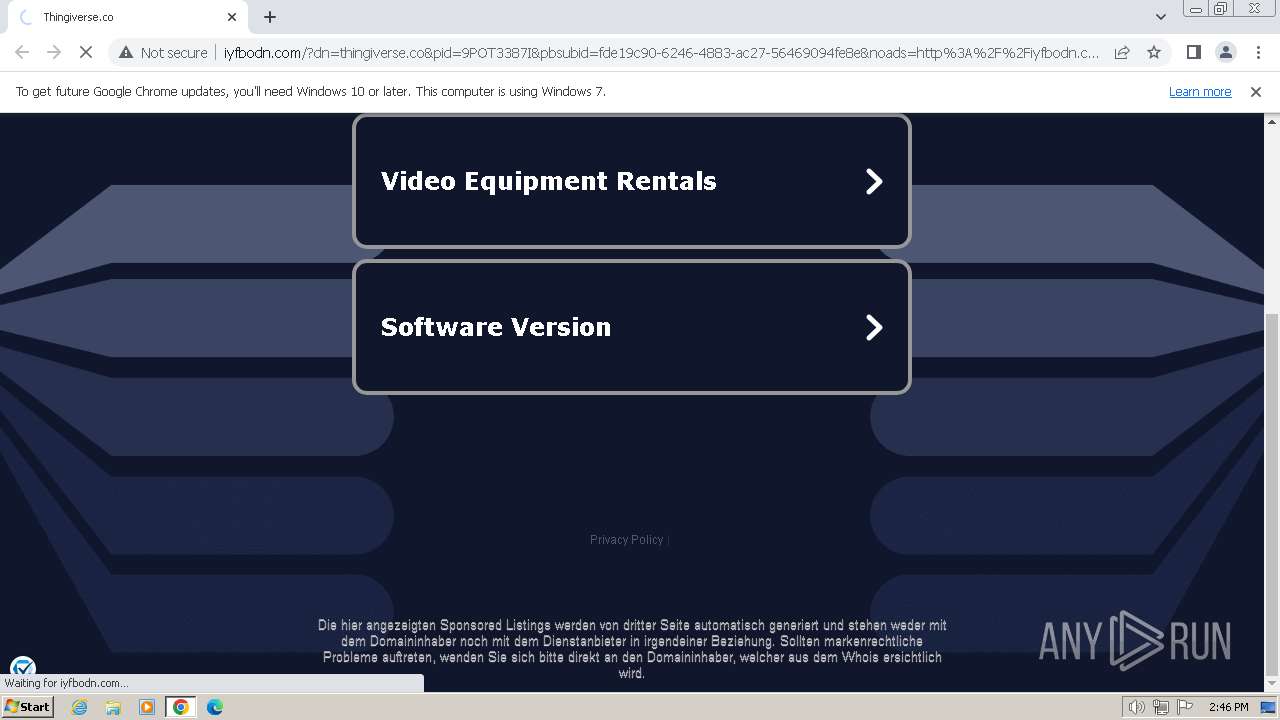The height and width of the screenshot is (720, 1280).
Task: Dismiss the Chrome update notification bar
Action: (x=1256, y=91)
